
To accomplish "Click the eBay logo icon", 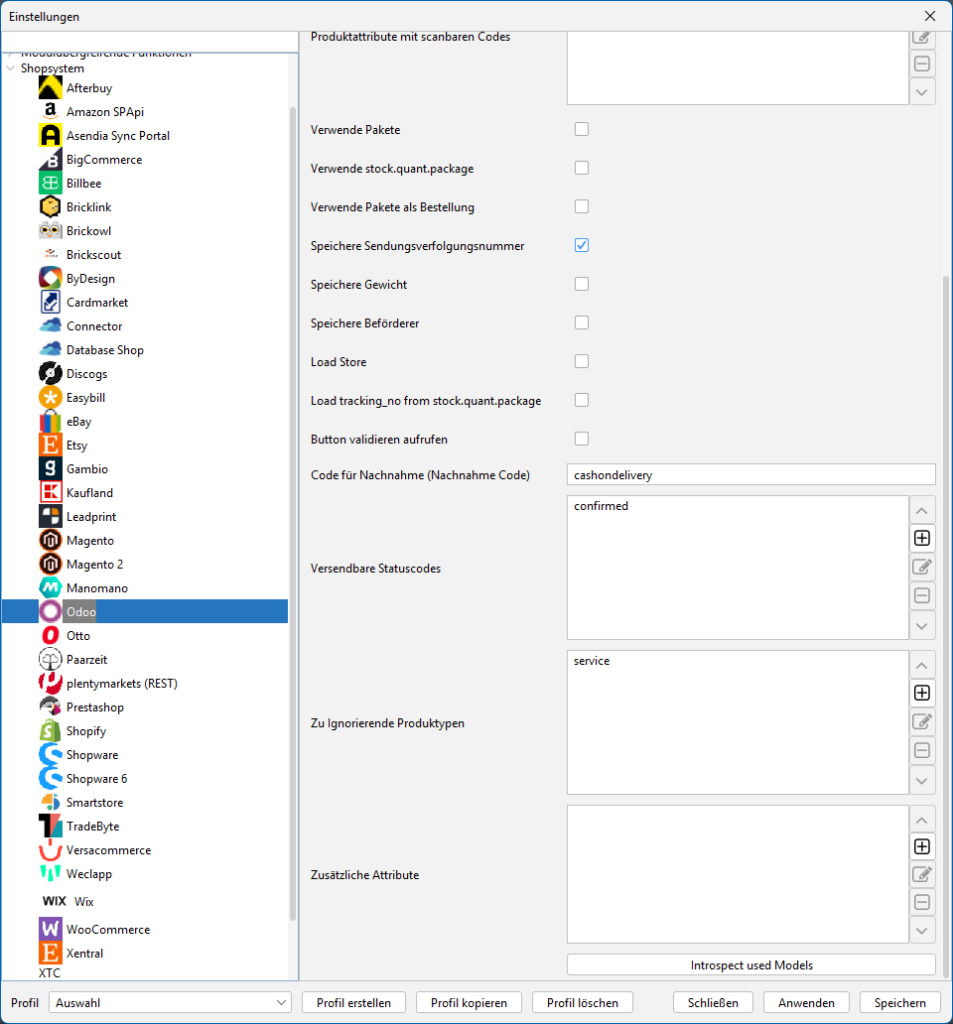I will click(51, 421).
